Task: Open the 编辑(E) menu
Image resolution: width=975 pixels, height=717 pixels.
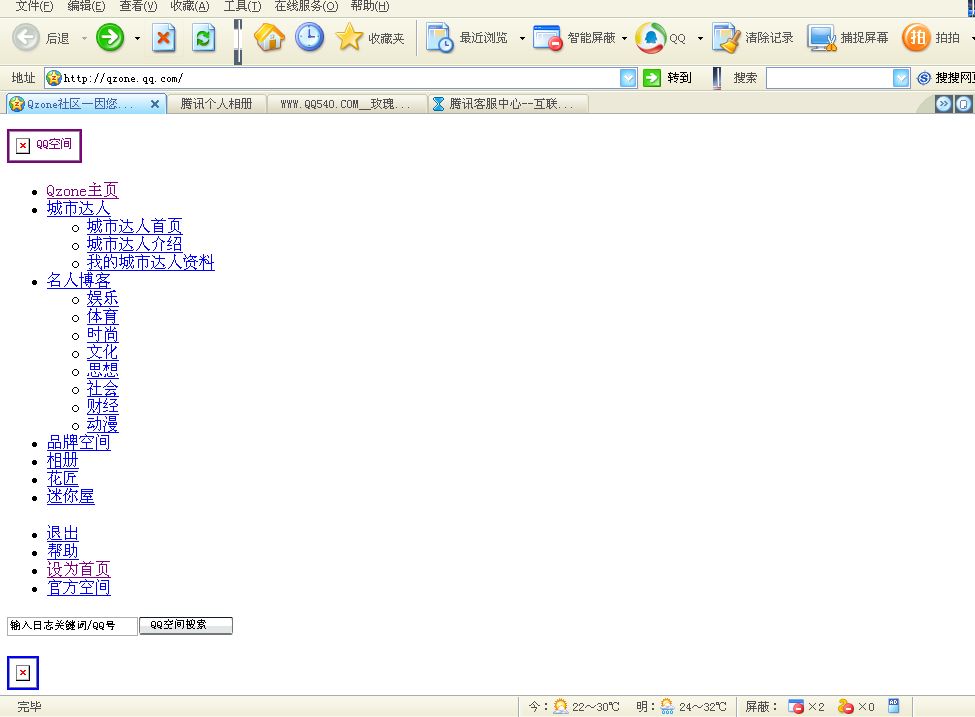Action: 86,6
